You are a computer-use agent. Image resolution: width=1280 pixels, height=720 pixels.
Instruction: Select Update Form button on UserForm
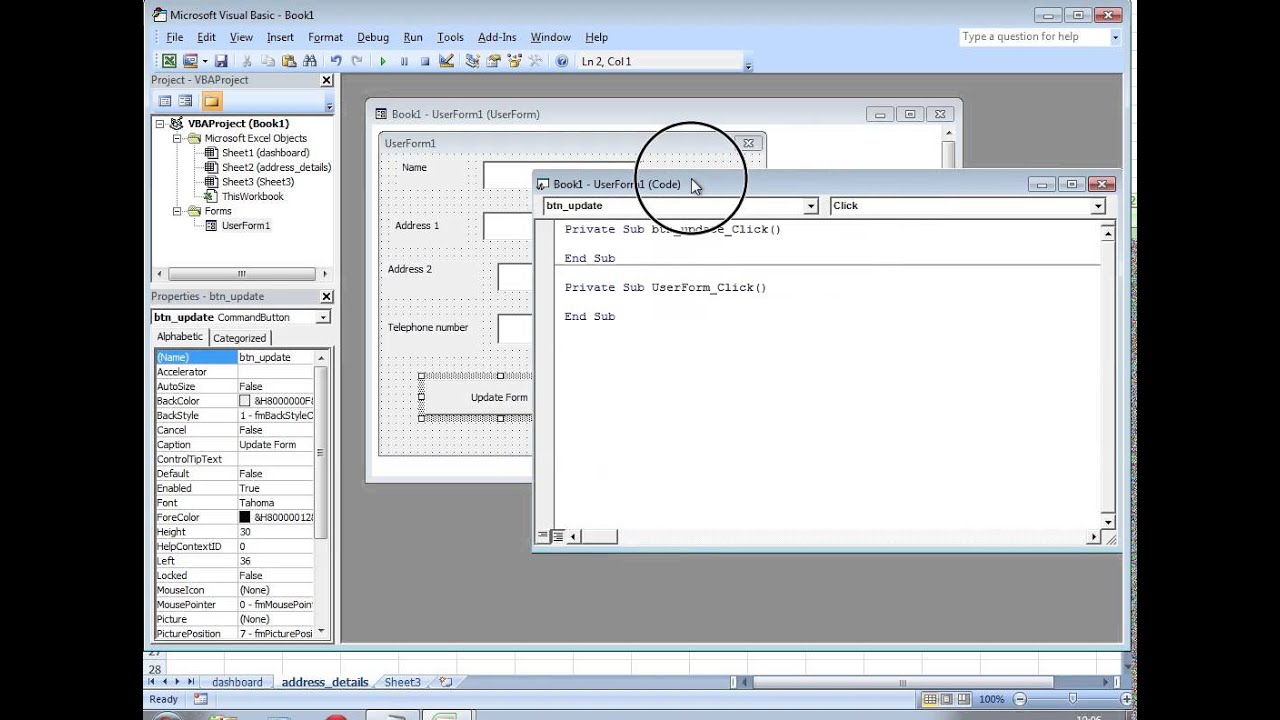coord(477,397)
